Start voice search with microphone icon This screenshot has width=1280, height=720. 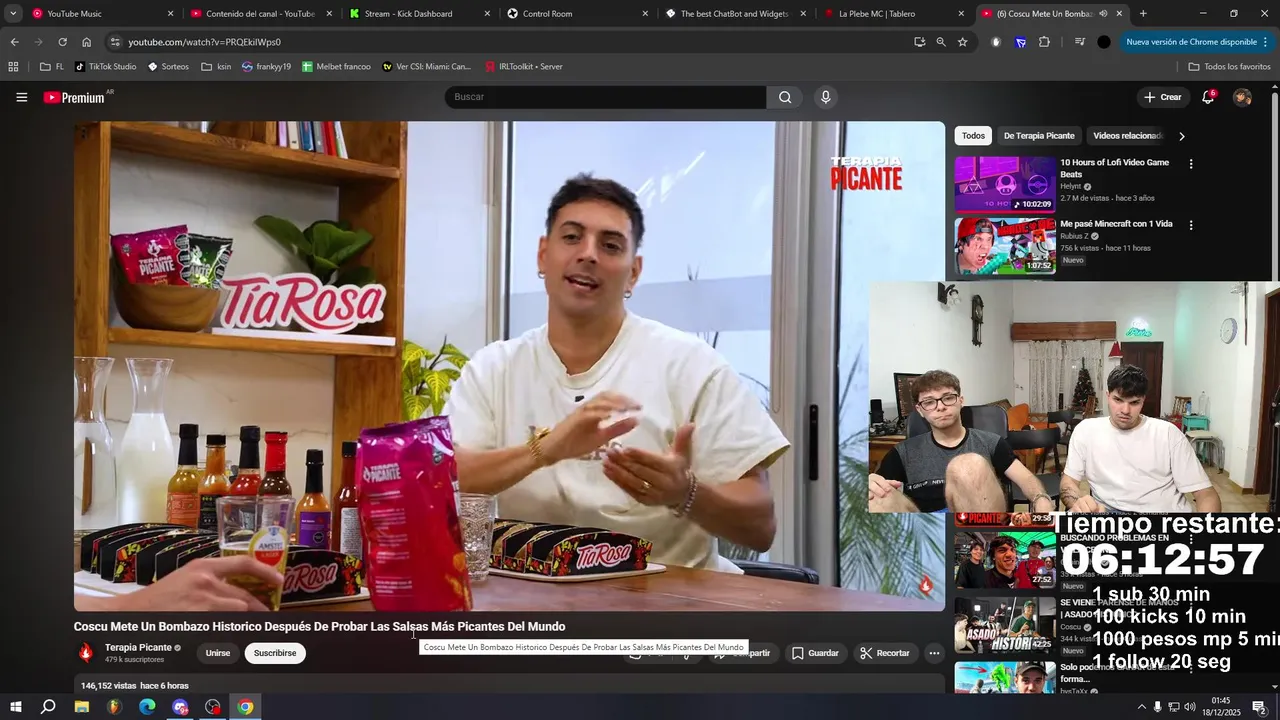(x=825, y=97)
